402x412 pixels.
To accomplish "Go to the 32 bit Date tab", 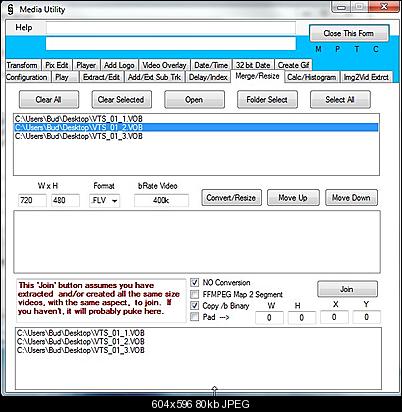I will click(x=253, y=65).
